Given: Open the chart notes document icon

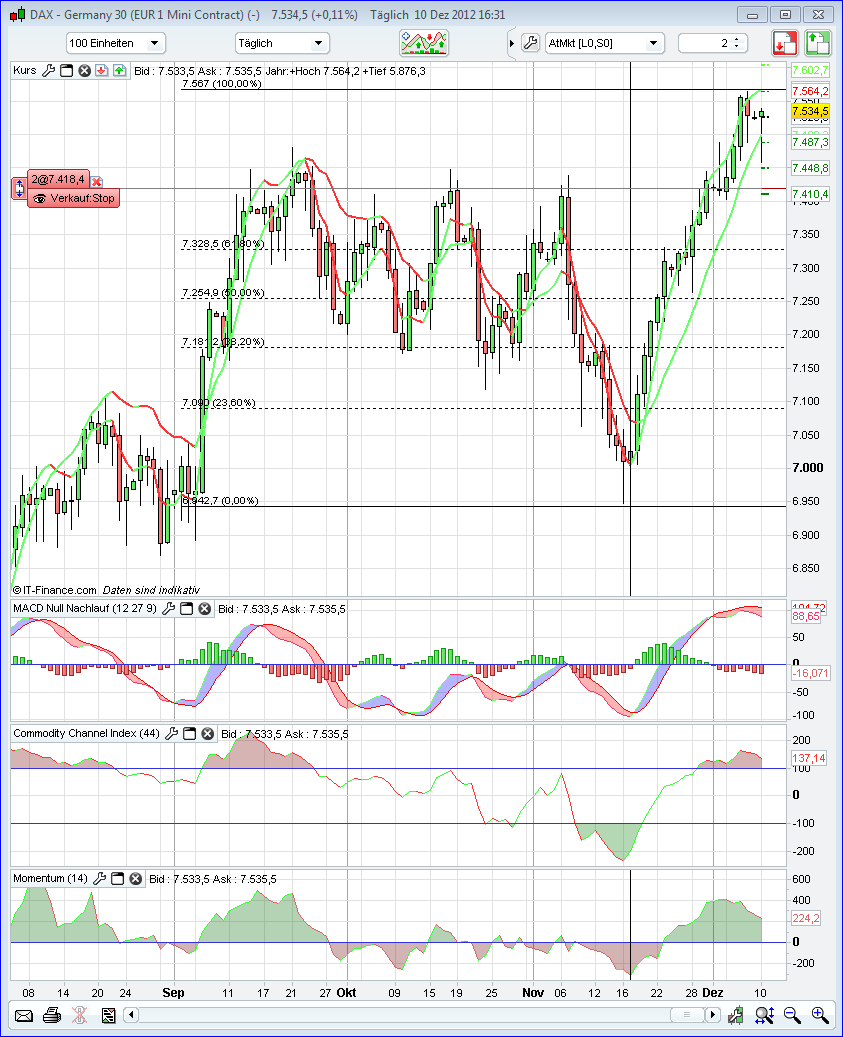Looking at the screenshot, I should click(x=108, y=1015).
